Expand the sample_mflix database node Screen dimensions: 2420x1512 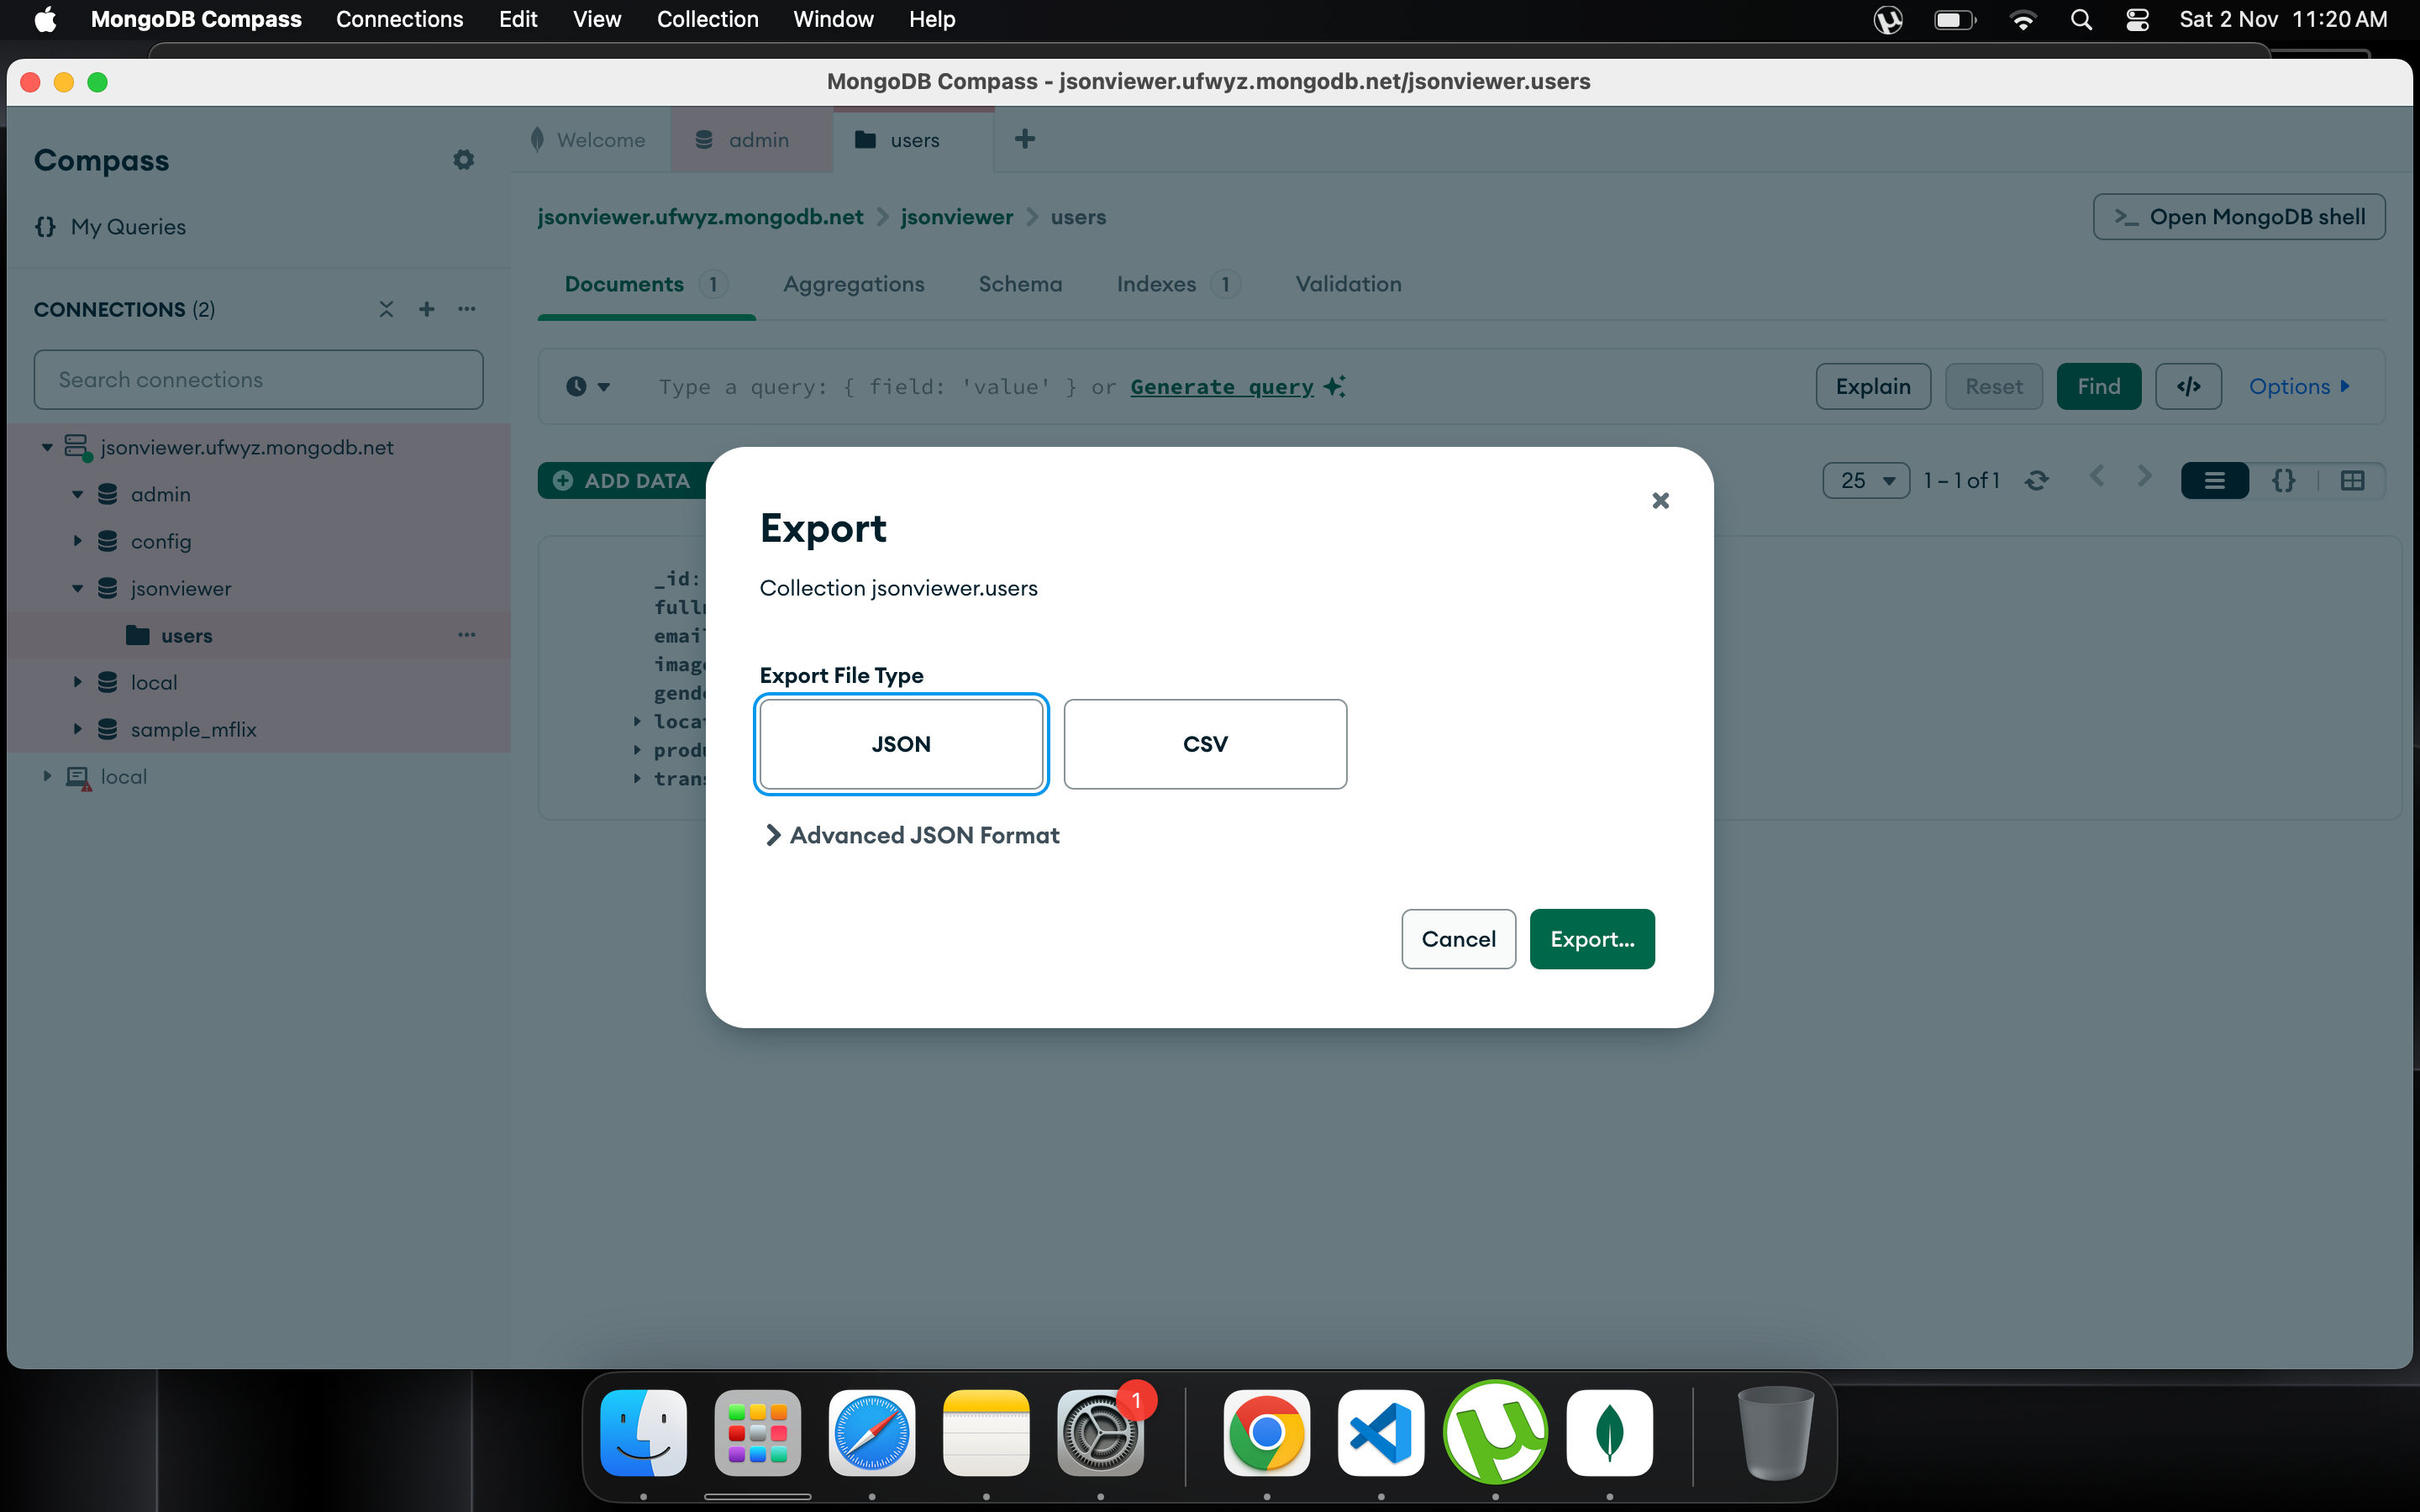point(77,729)
